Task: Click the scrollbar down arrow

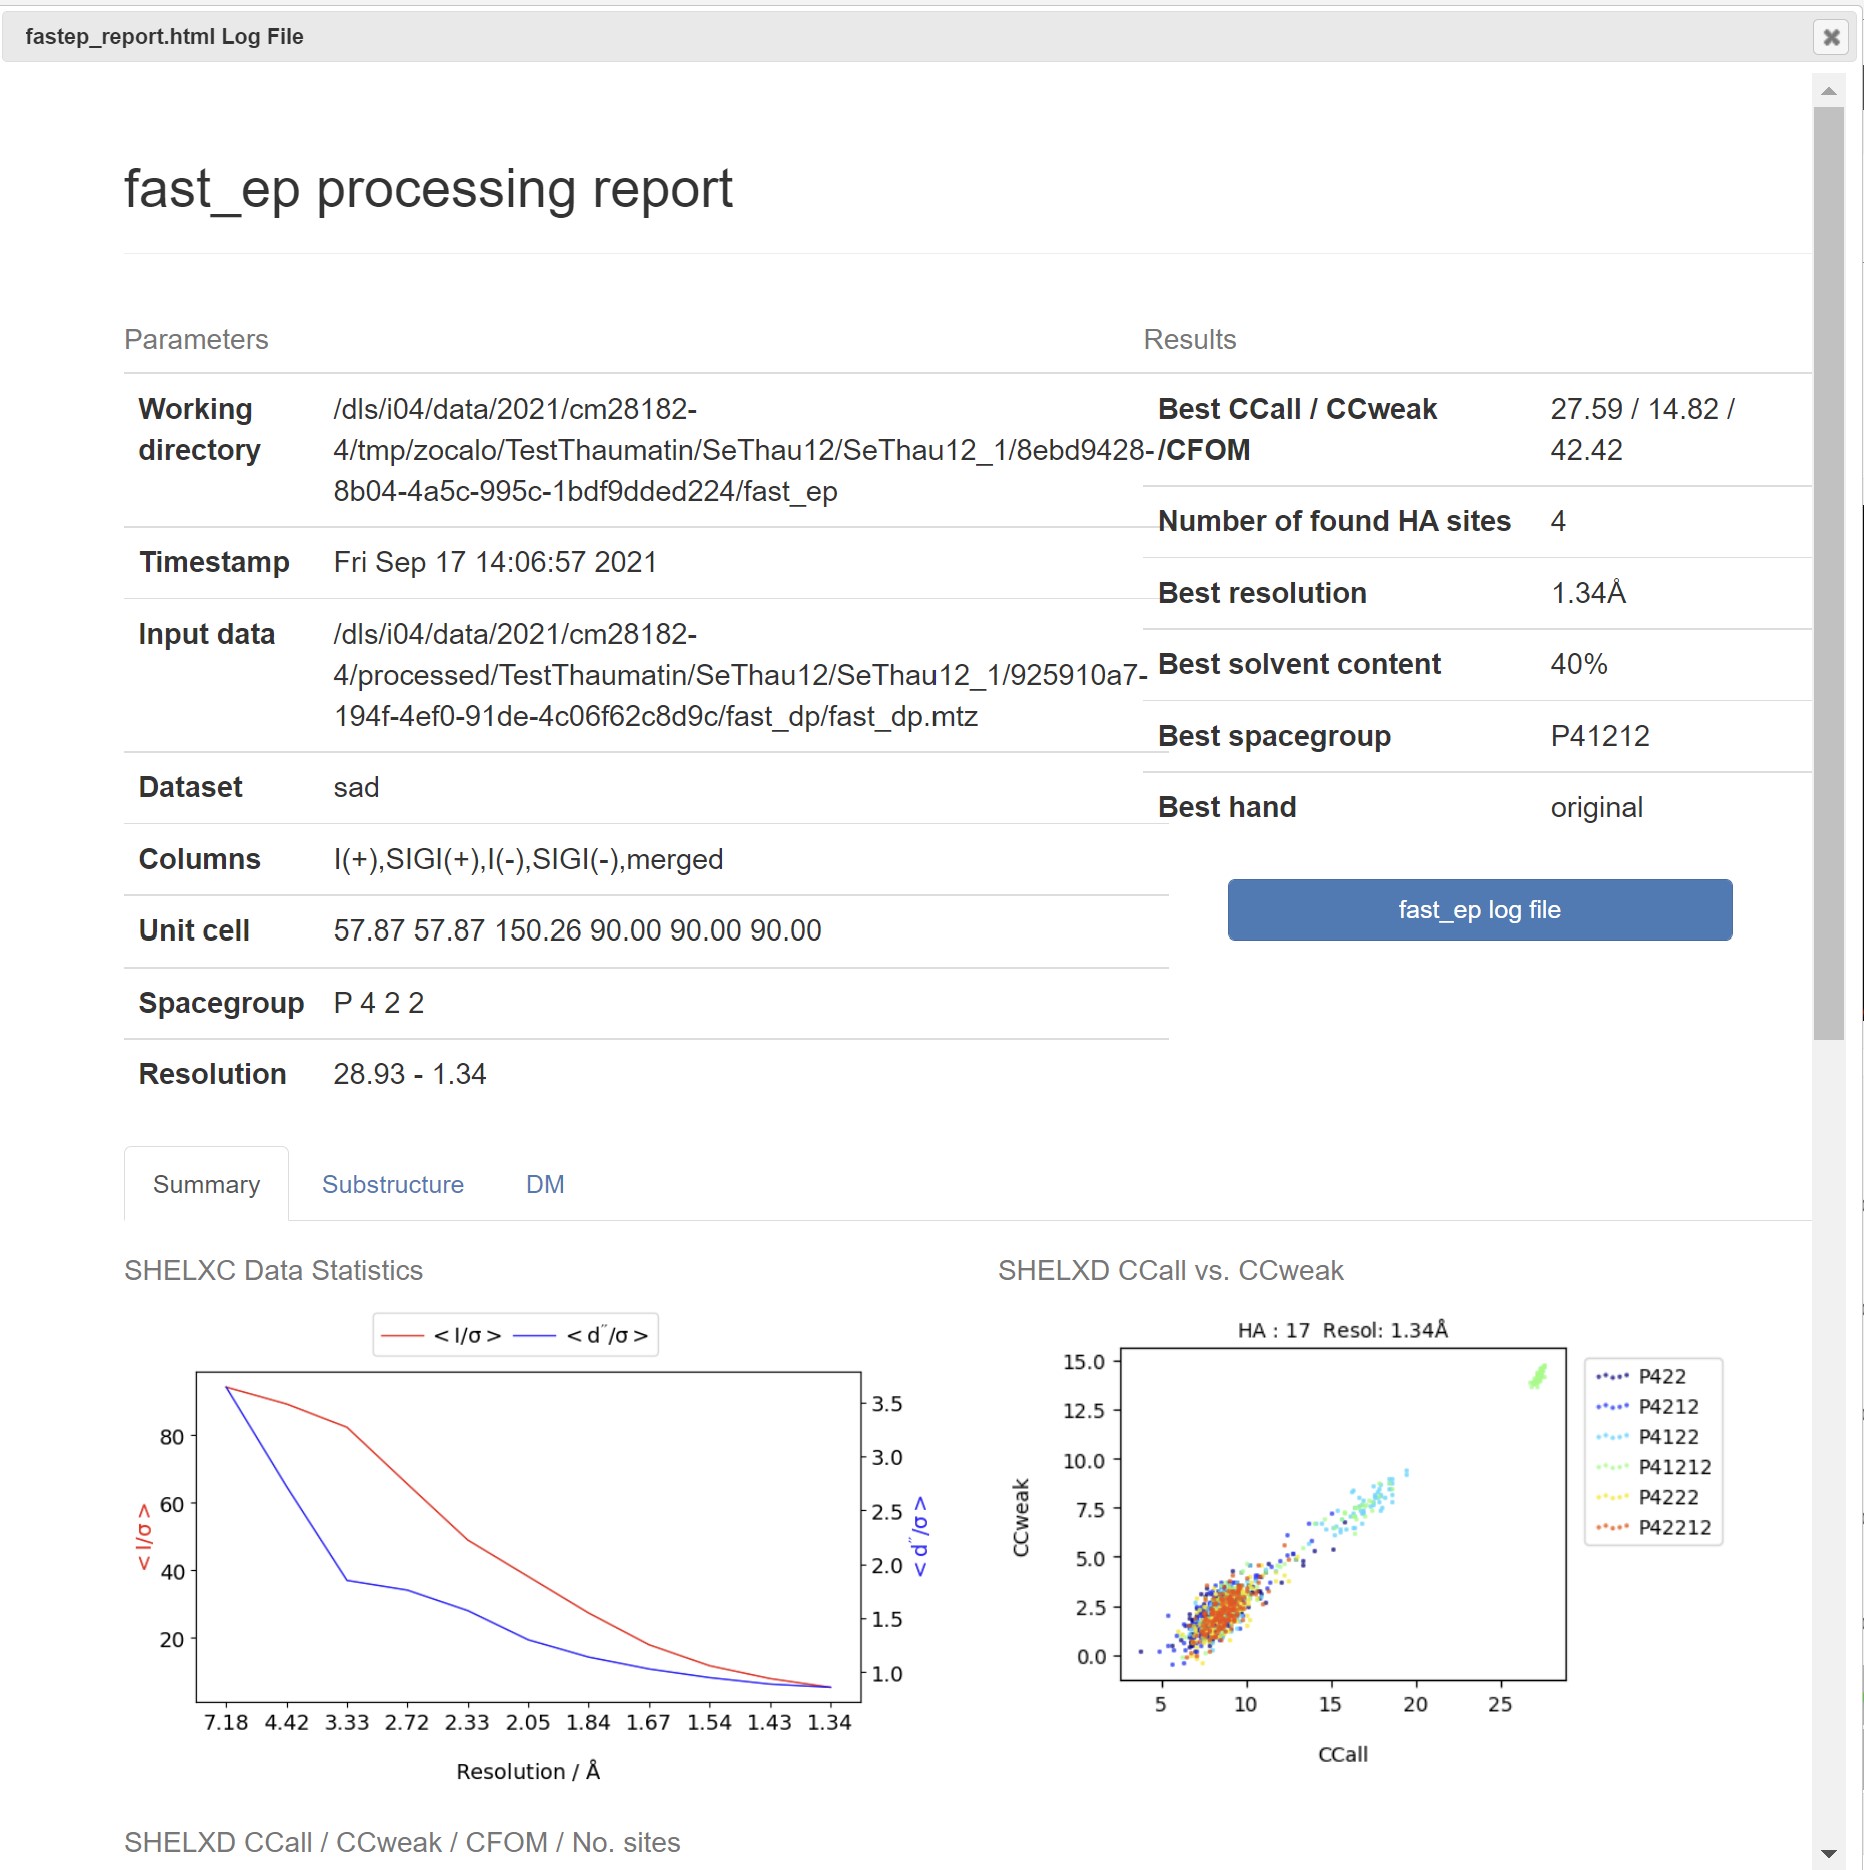Action: 1829,1853
